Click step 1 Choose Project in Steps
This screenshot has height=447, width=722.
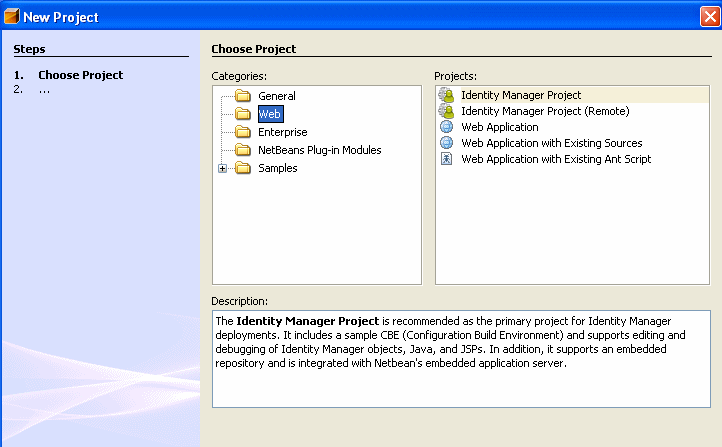click(81, 75)
